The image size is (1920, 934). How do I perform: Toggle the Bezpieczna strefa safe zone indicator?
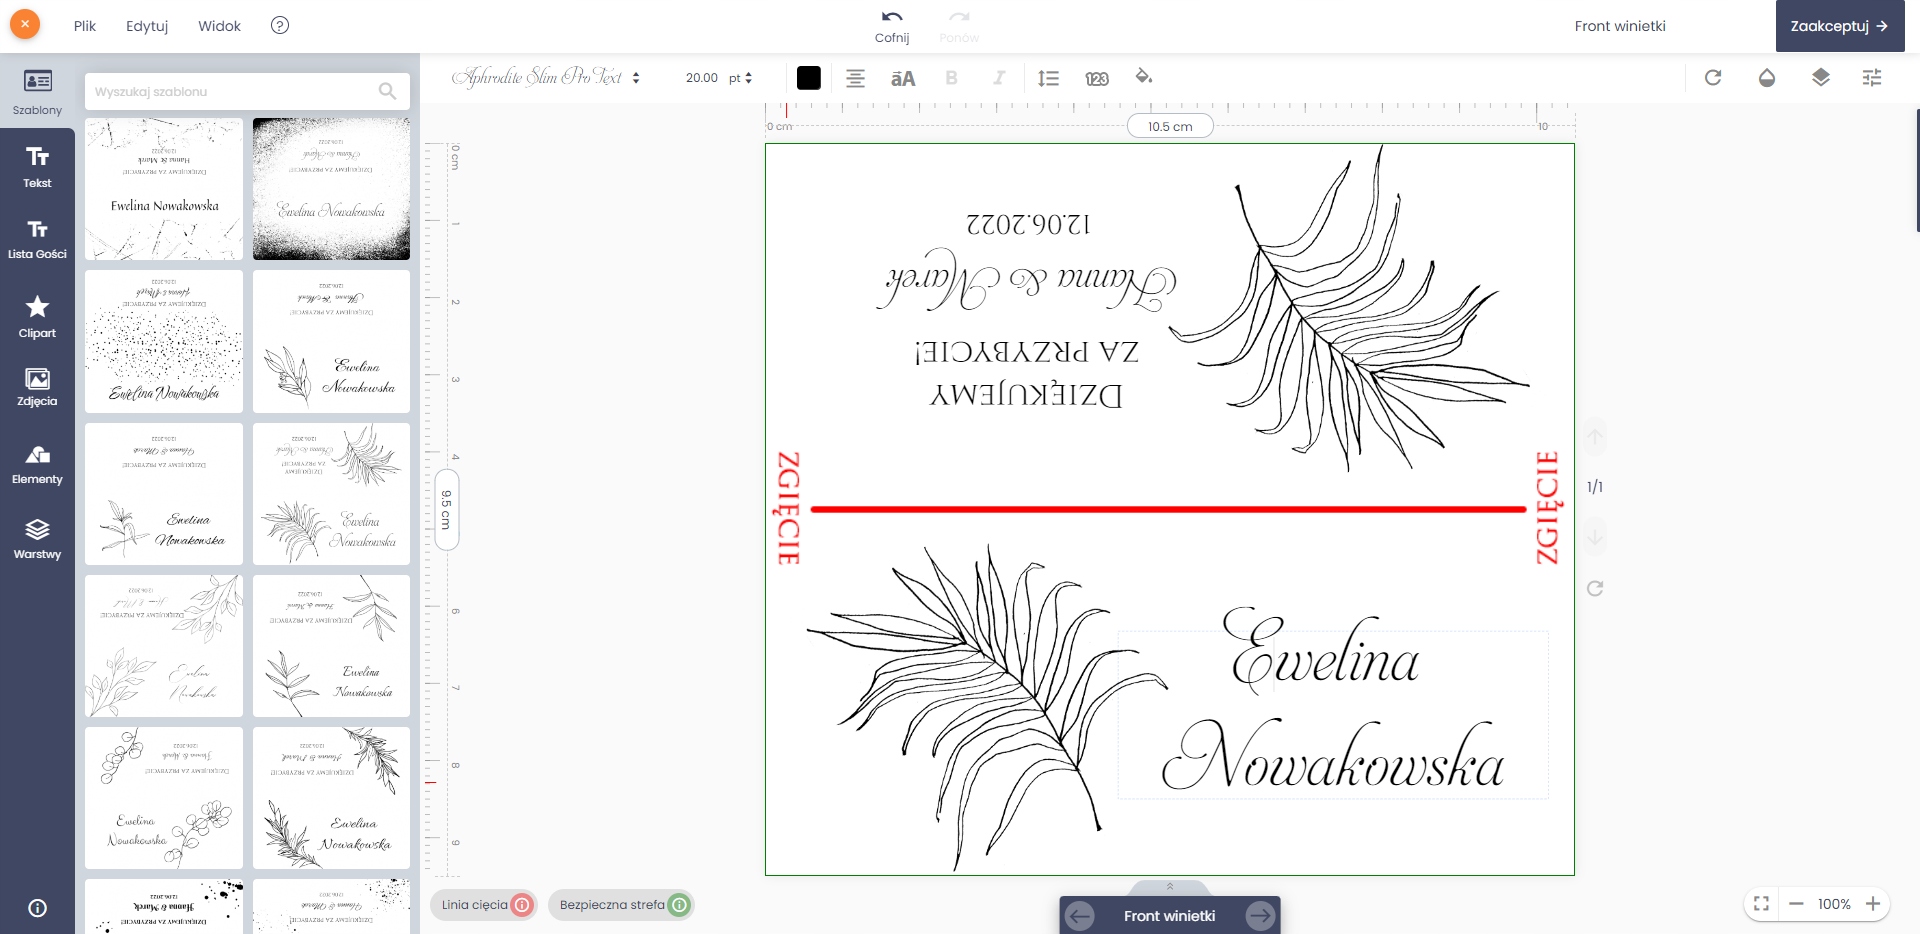point(621,905)
